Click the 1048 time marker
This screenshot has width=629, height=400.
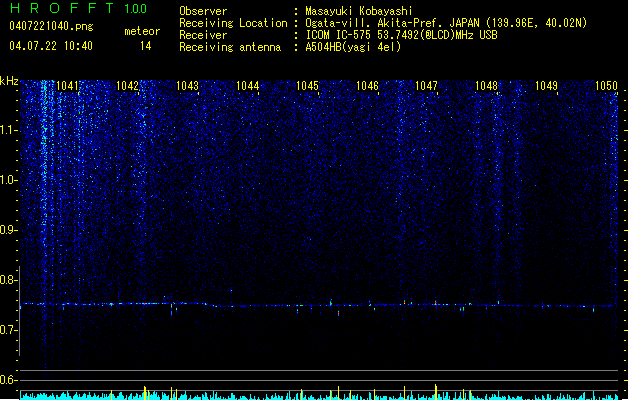(486, 86)
